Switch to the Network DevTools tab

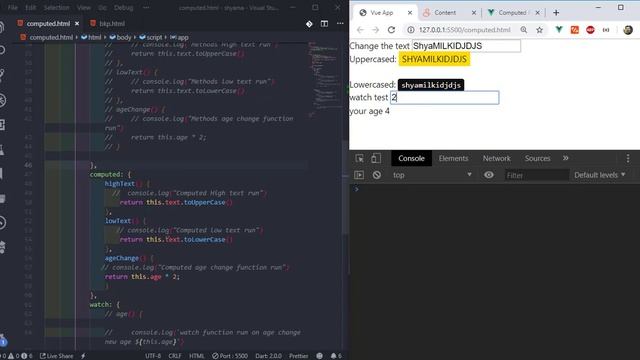point(496,158)
